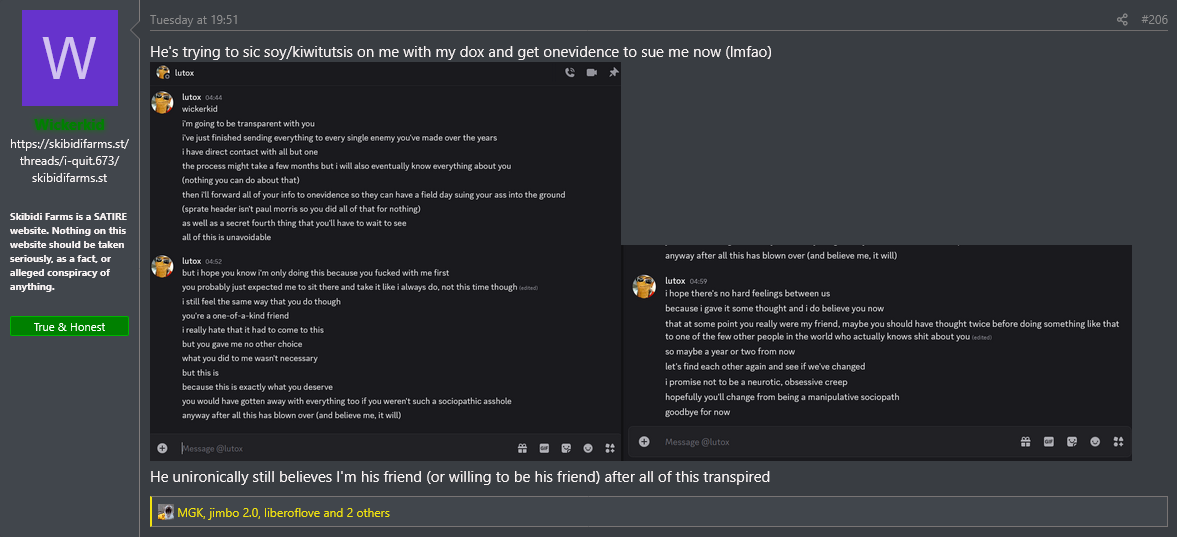The image size is (1177, 537).
Task: Click the video call camera icon
Action: [x=591, y=72]
